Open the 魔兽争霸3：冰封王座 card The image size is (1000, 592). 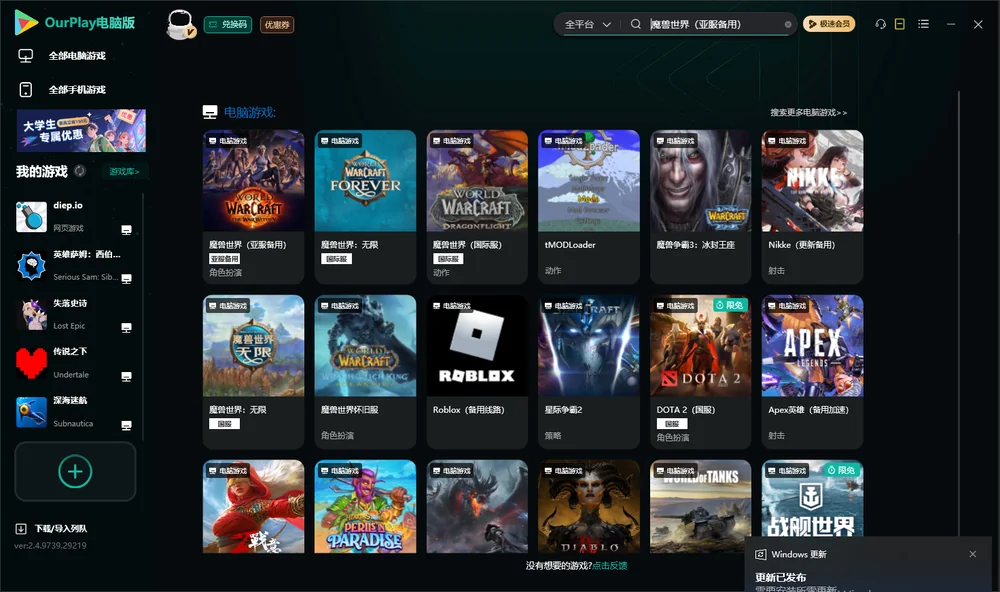[700, 207]
